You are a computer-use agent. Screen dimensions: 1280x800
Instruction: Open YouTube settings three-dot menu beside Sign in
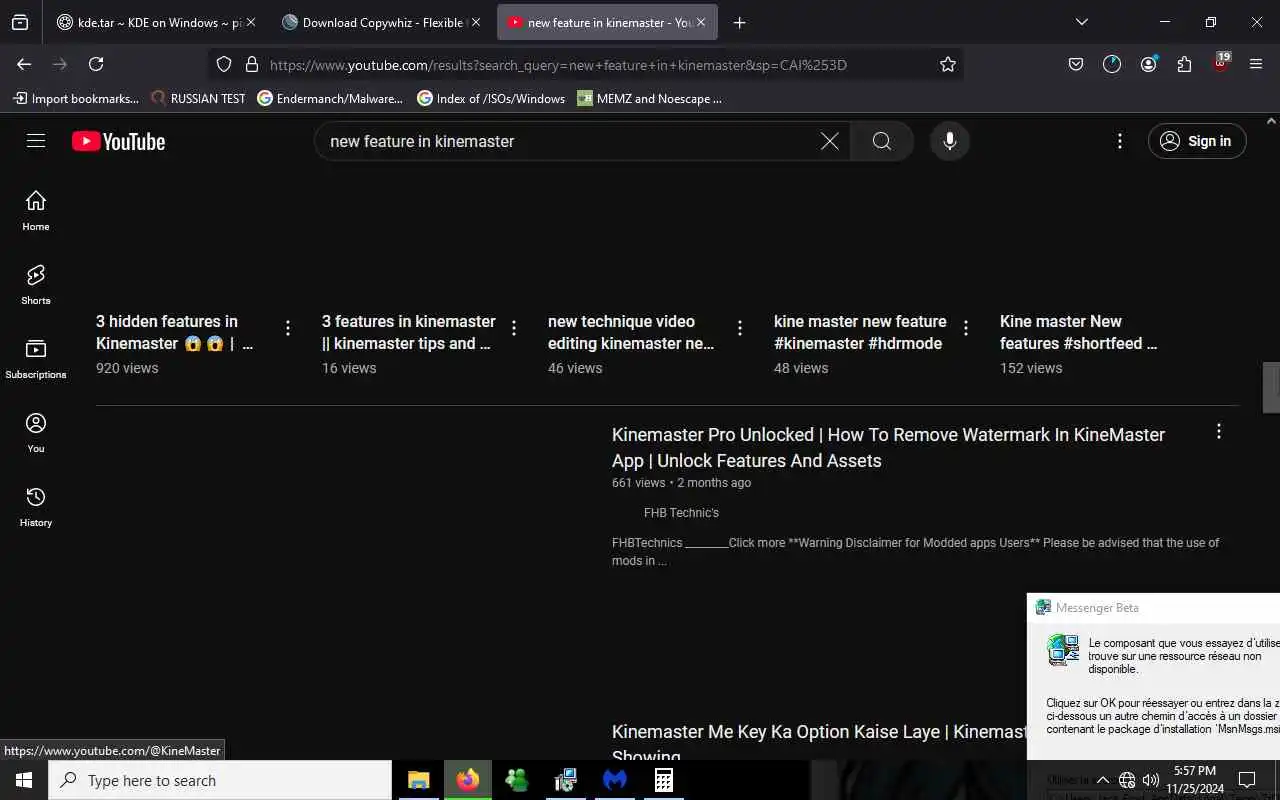1120,141
